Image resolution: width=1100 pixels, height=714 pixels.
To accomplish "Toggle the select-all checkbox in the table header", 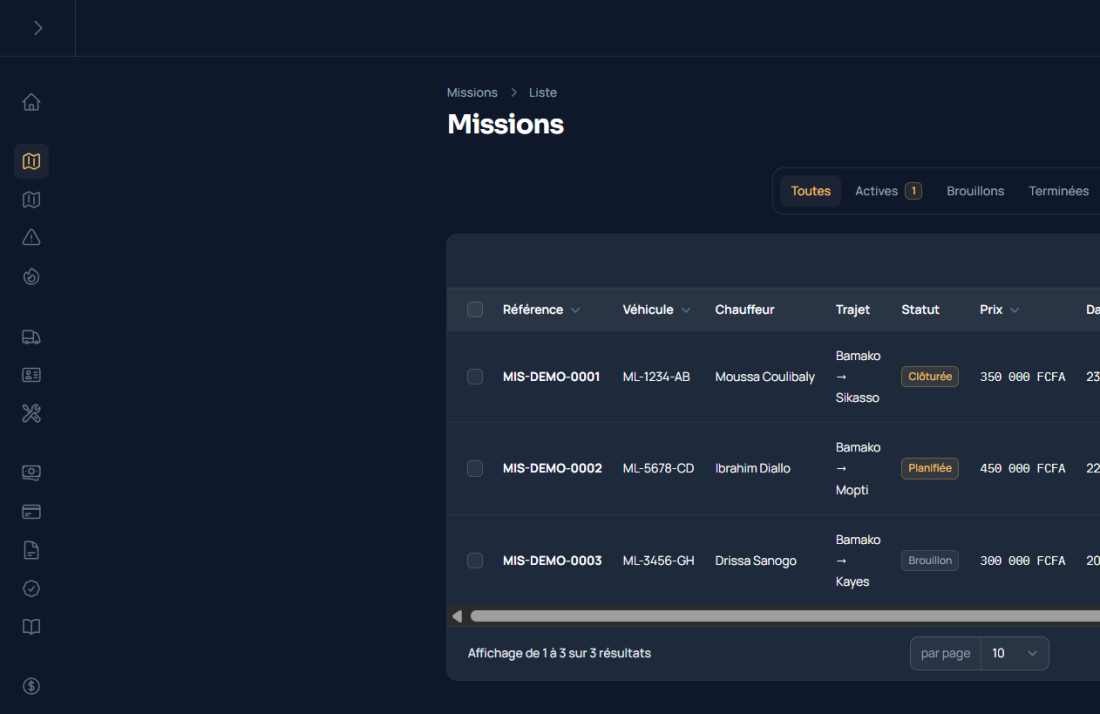I will [475, 309].
